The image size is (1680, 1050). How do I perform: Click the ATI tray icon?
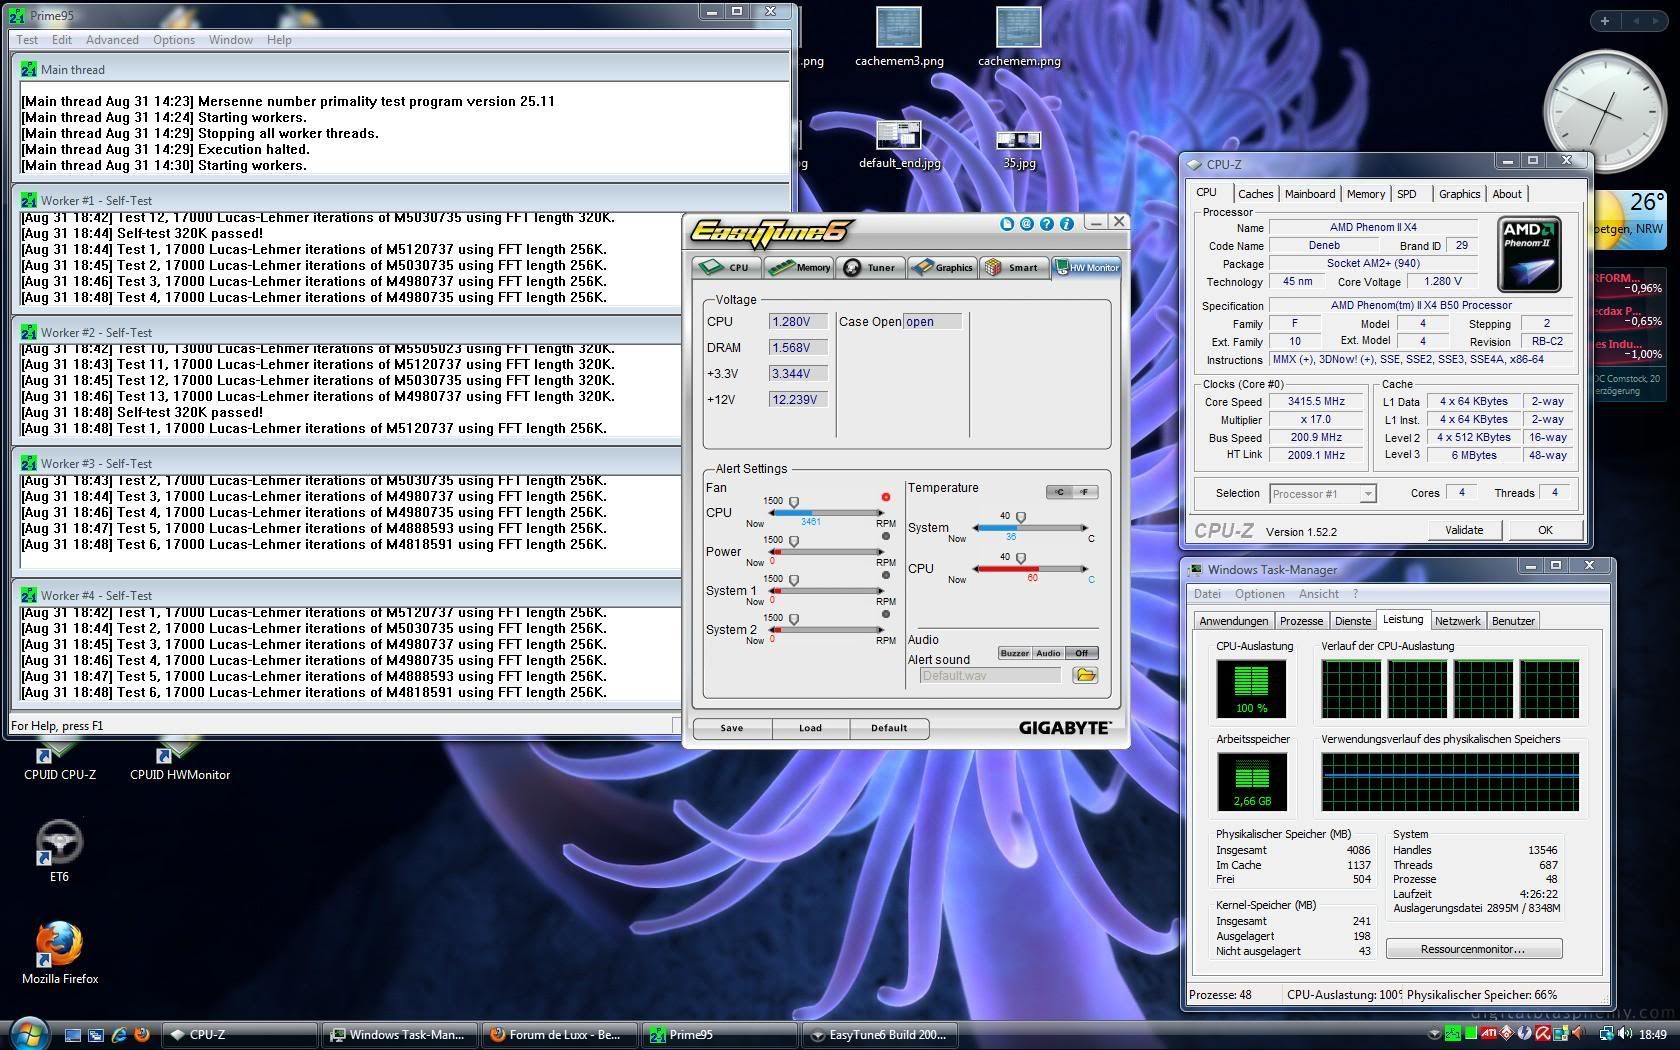1489,1034
